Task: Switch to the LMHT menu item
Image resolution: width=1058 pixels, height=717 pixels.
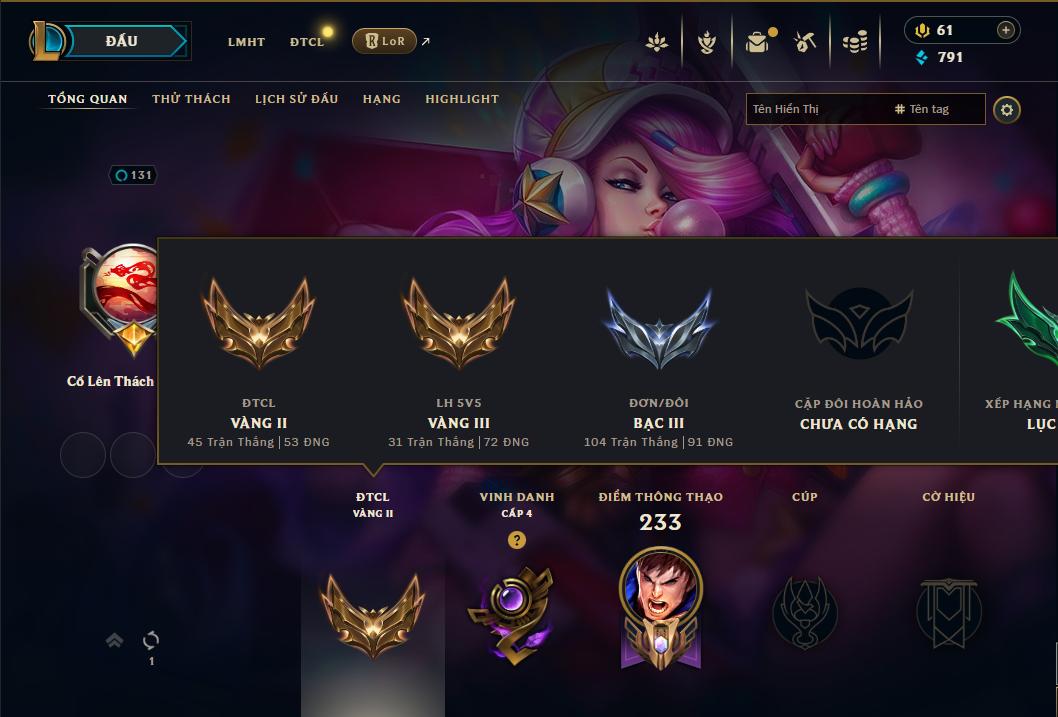Action: [246, 42]
